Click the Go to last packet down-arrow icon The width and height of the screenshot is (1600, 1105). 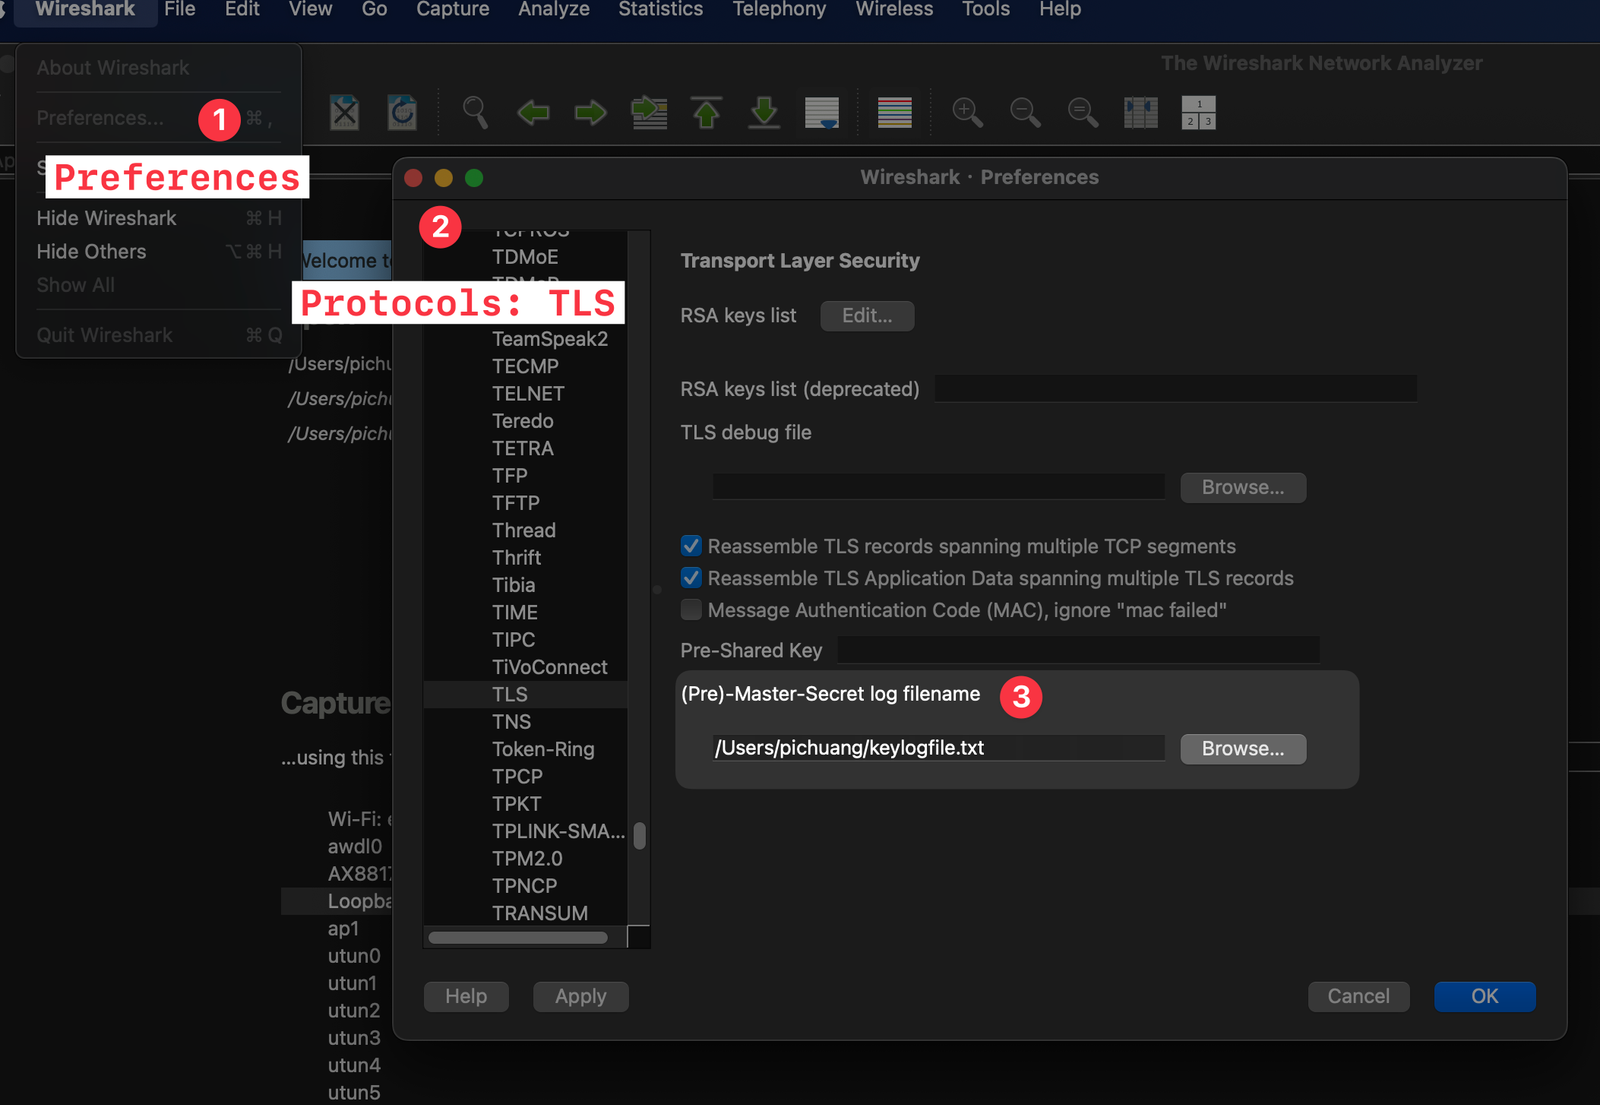tap(764, 113)
